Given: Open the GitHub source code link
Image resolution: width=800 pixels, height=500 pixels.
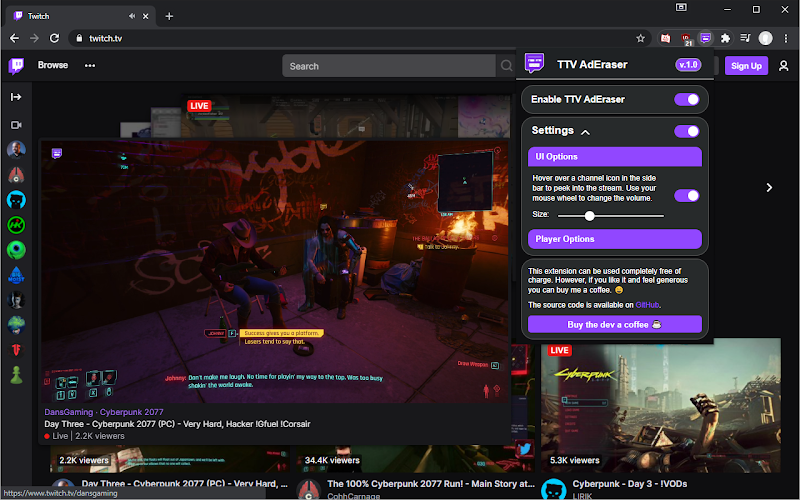Looking at the screenshot, I should [x=647, y=305].
